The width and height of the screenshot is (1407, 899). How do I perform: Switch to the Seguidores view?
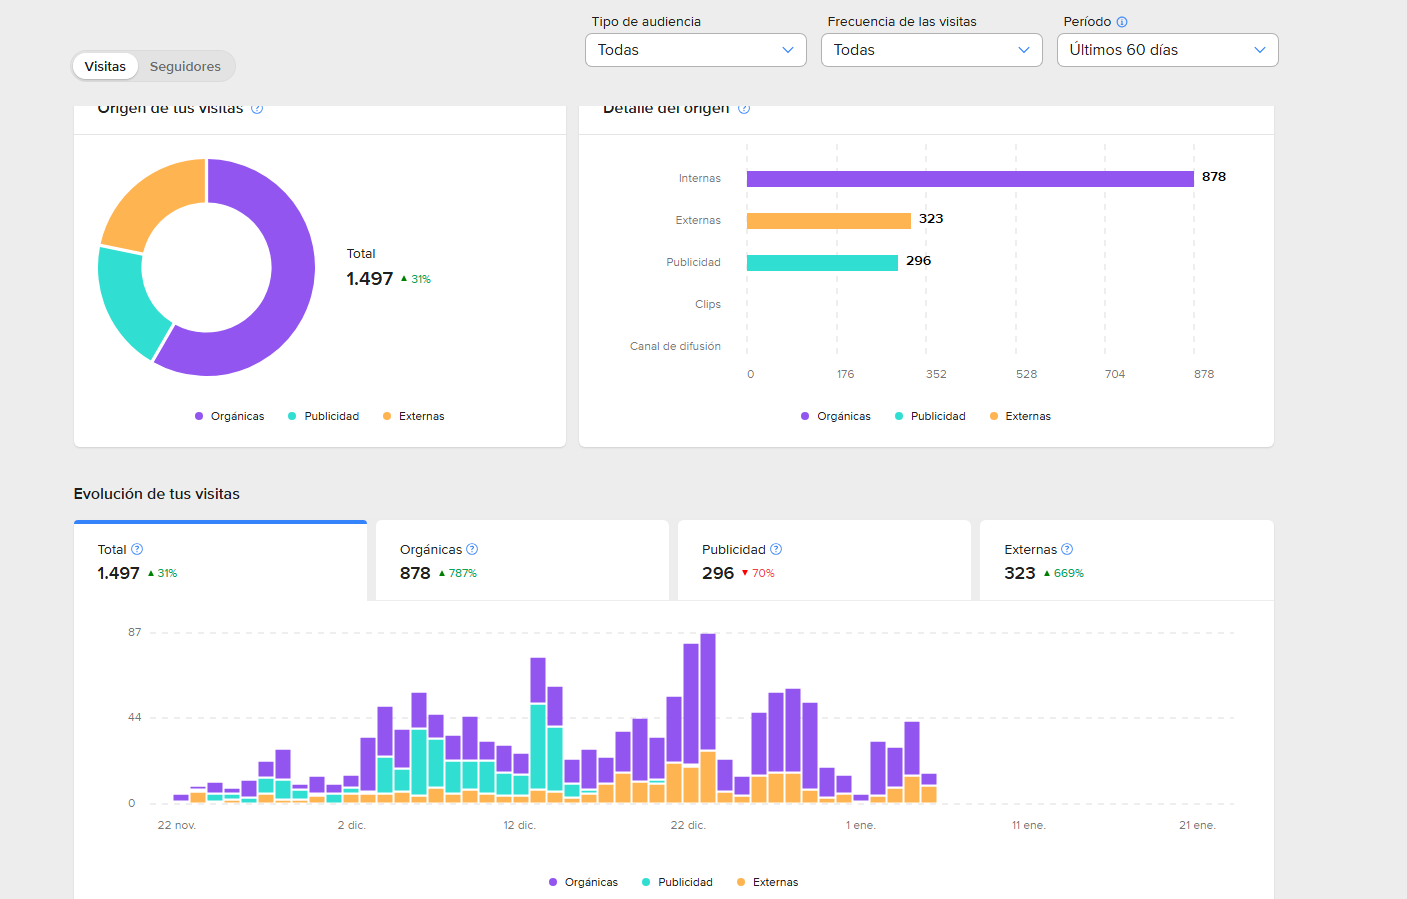185,67
